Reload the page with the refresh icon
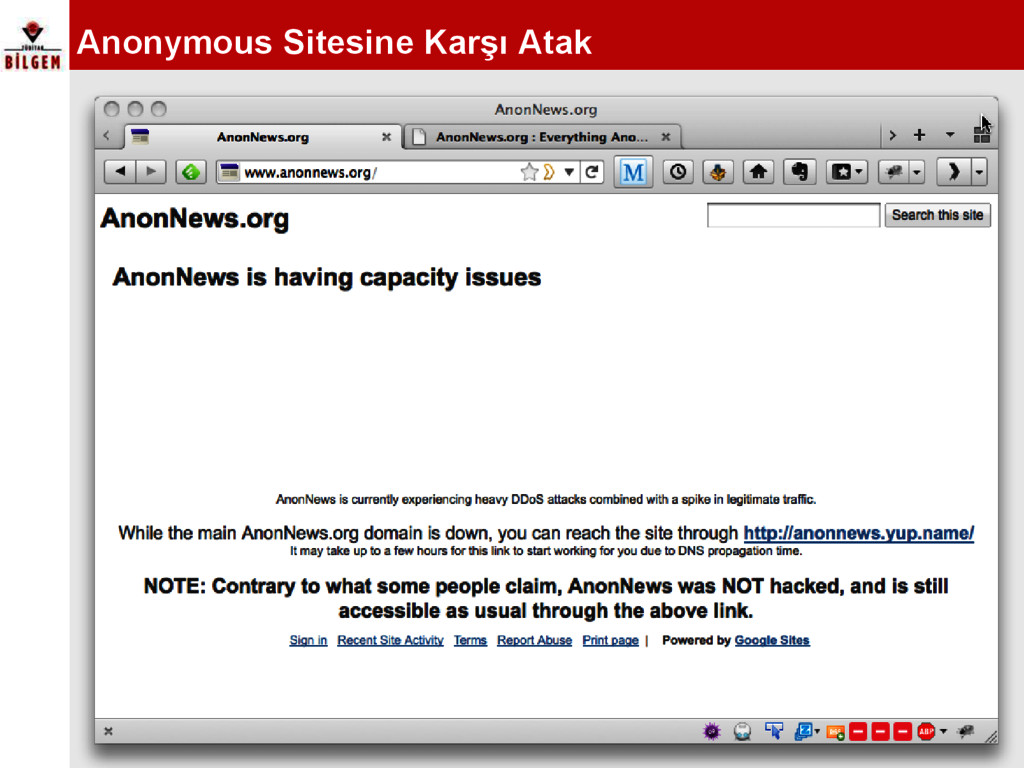1024x768 pixels. click(x=592, y=172)
